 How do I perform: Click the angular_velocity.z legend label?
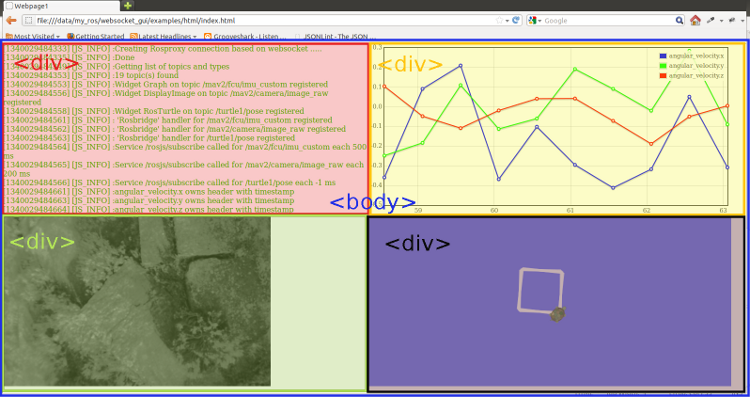696,76
